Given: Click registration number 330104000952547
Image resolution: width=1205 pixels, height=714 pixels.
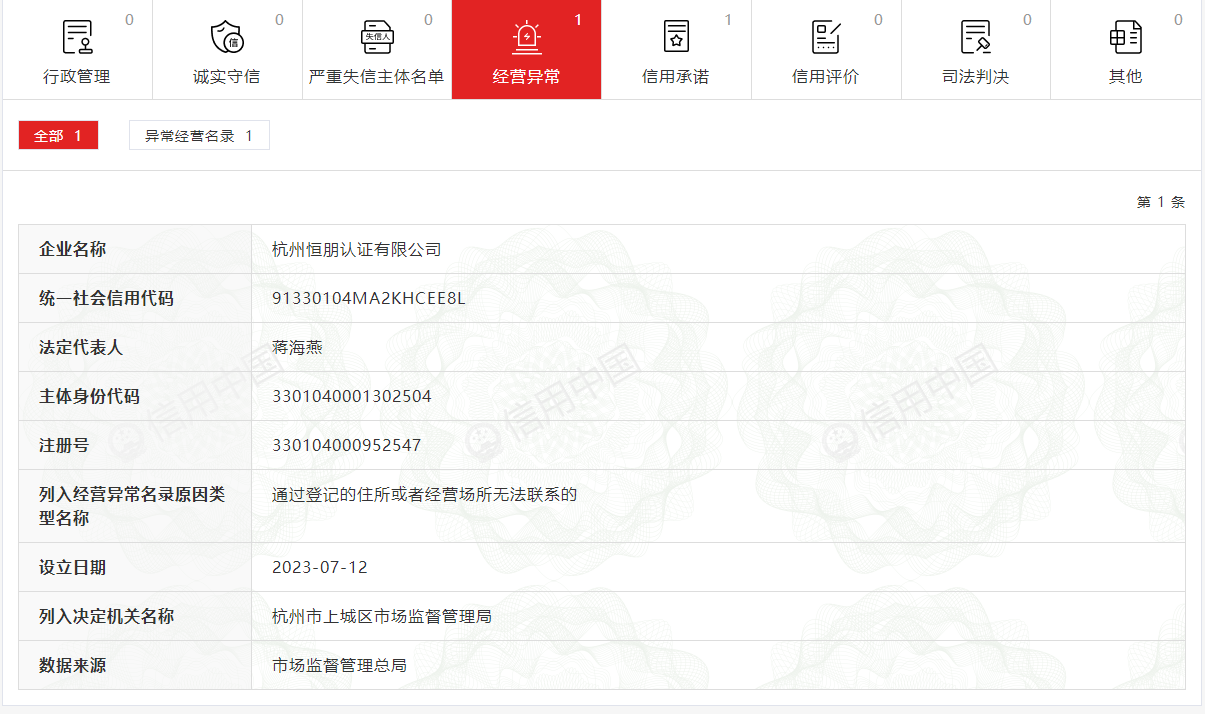Looking at the screenshot, I should tap(347, 445).
